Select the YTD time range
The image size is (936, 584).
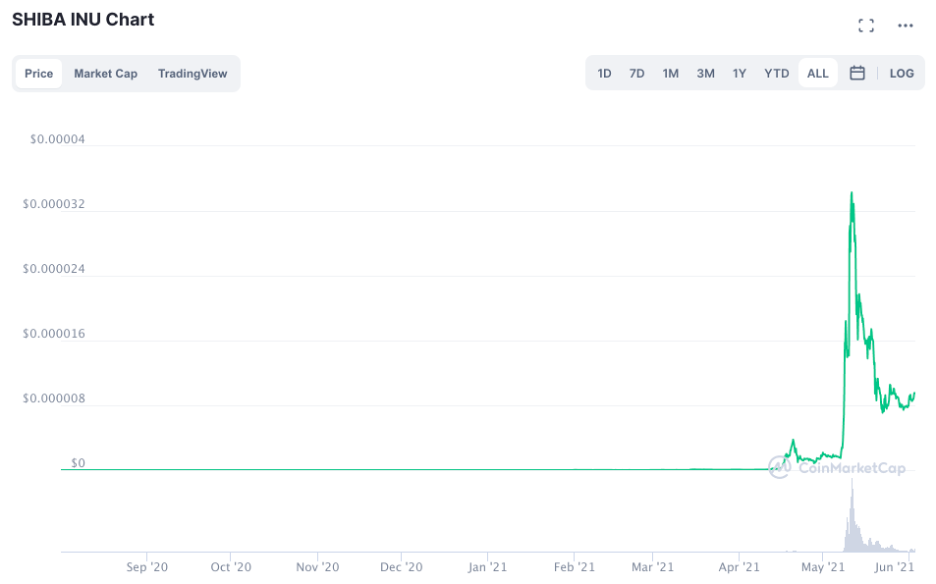coord(777,73)
